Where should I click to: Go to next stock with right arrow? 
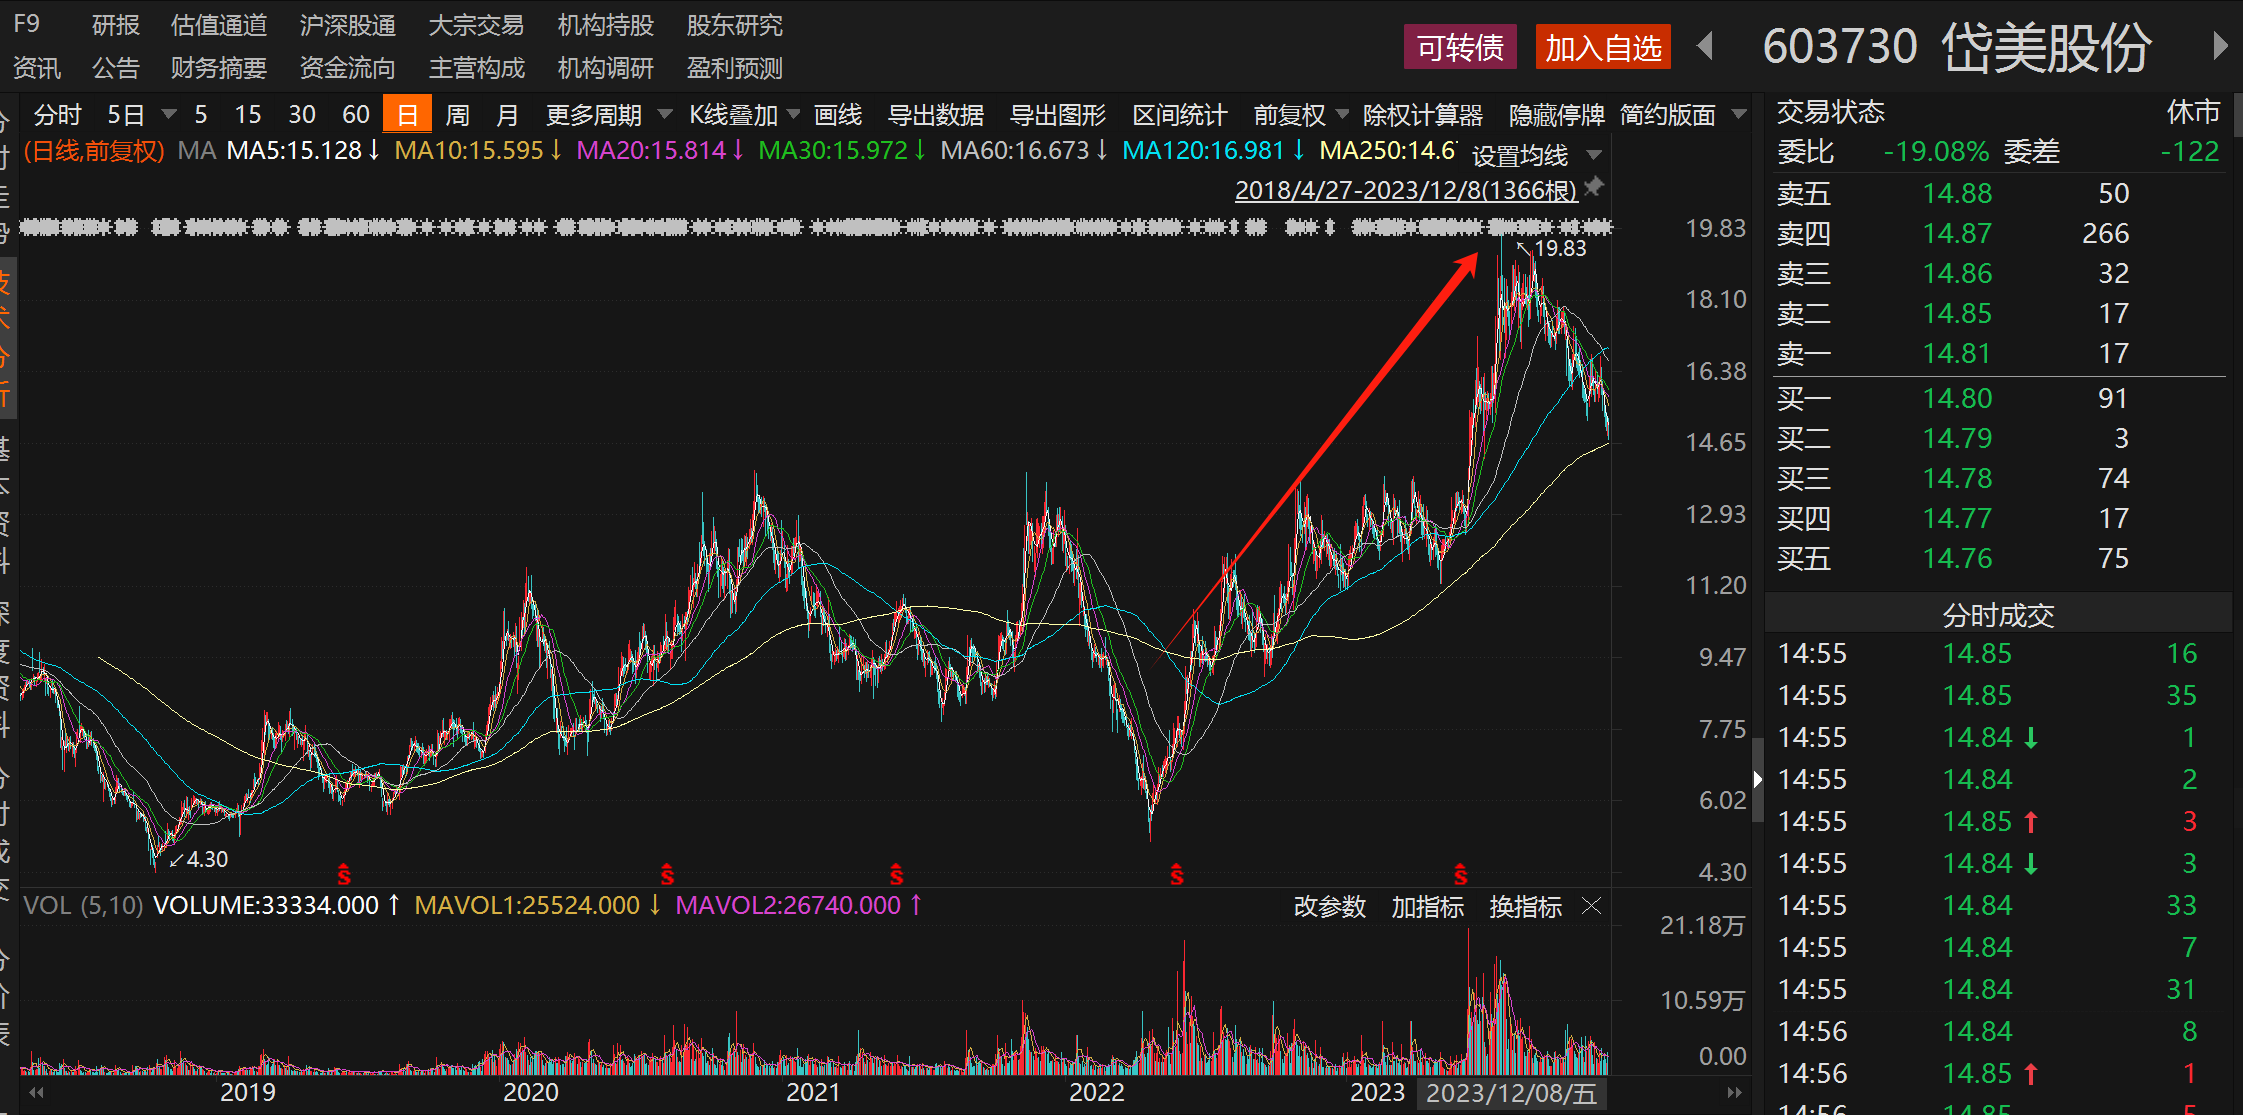(2219, 46)
